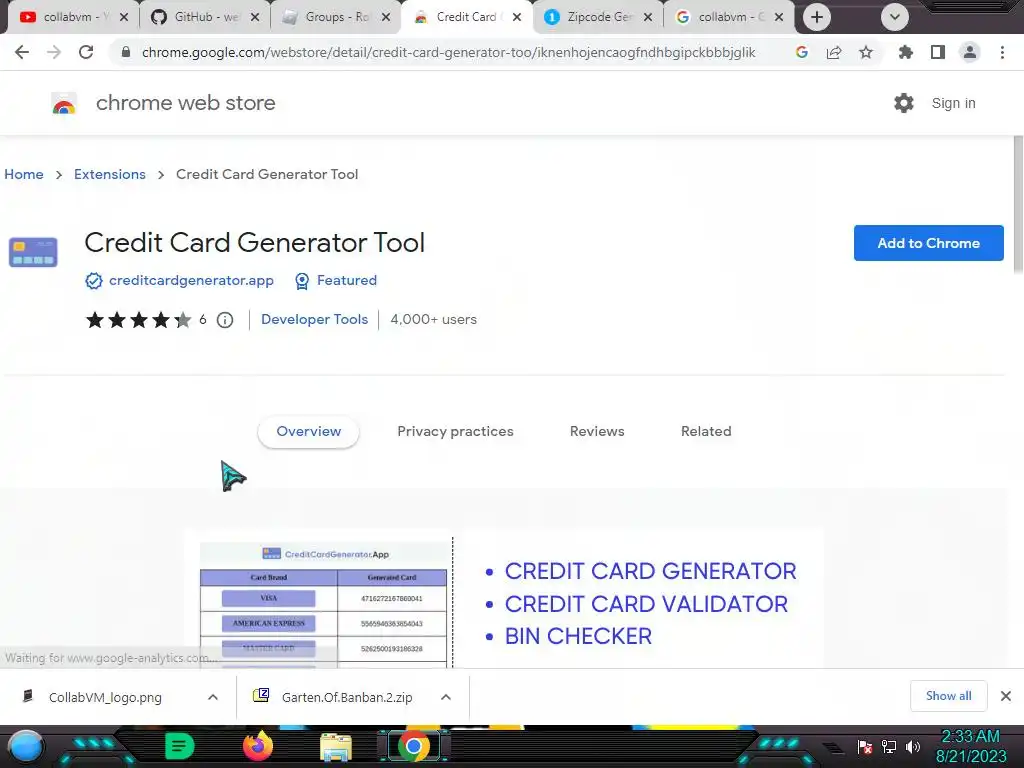Close the downloads bar
This screenshot has height=768, width=1024.
click(1006, 696)
